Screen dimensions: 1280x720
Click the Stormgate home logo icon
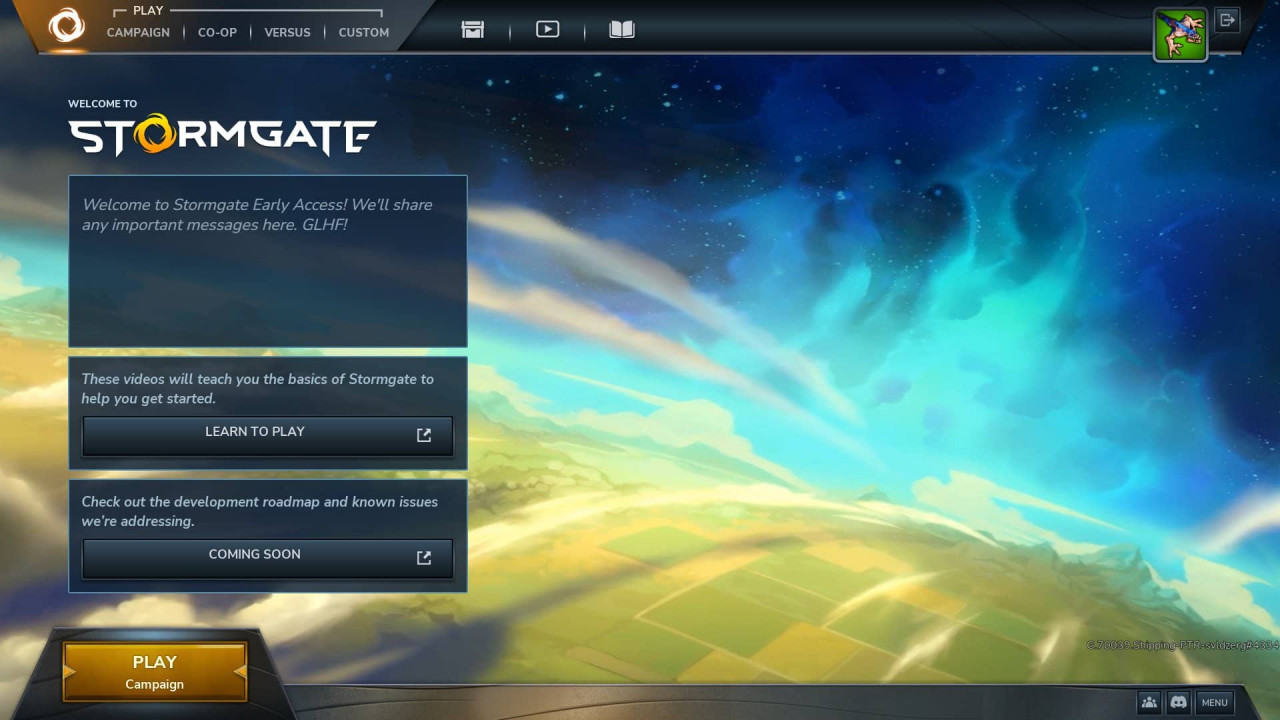tap(67, 26)
